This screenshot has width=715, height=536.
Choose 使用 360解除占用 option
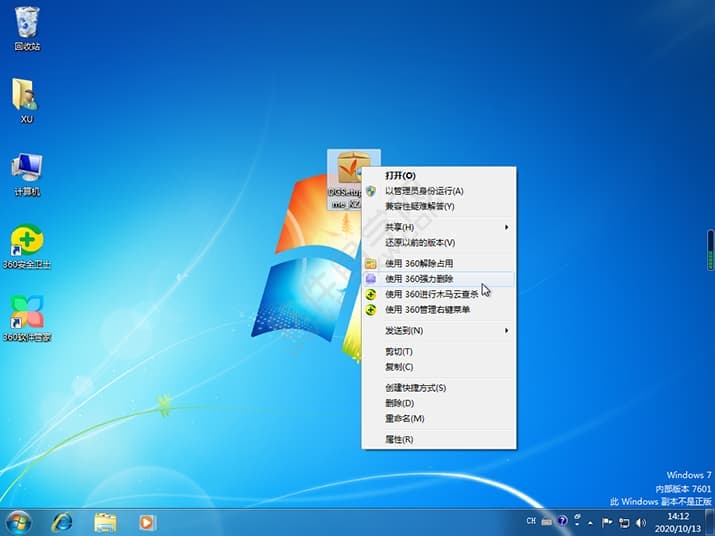[425, 263]
